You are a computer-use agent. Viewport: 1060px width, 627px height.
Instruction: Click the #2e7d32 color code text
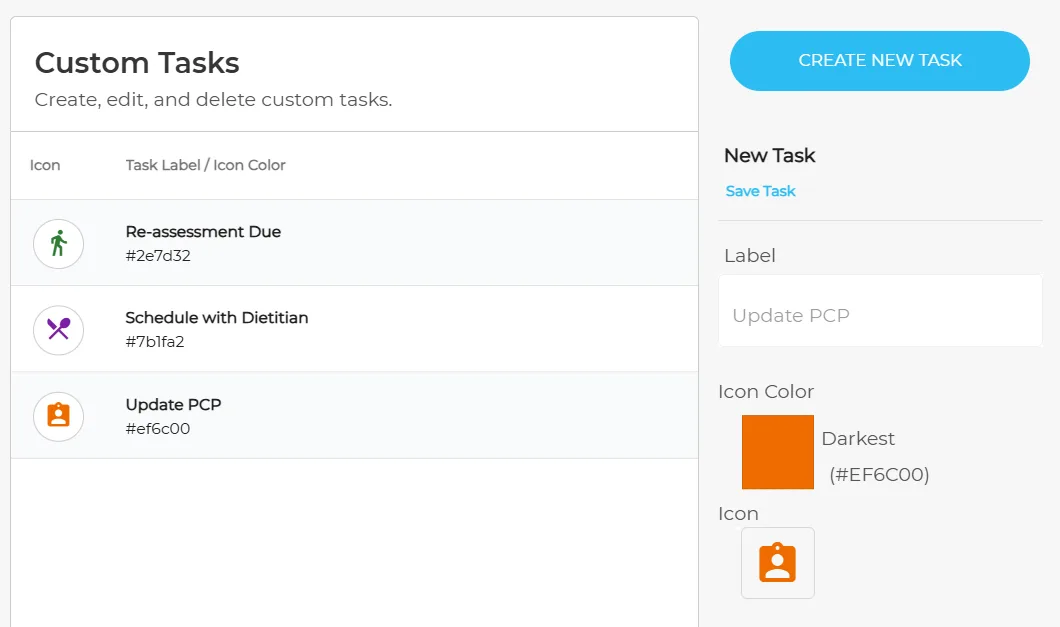click(158, 256)
